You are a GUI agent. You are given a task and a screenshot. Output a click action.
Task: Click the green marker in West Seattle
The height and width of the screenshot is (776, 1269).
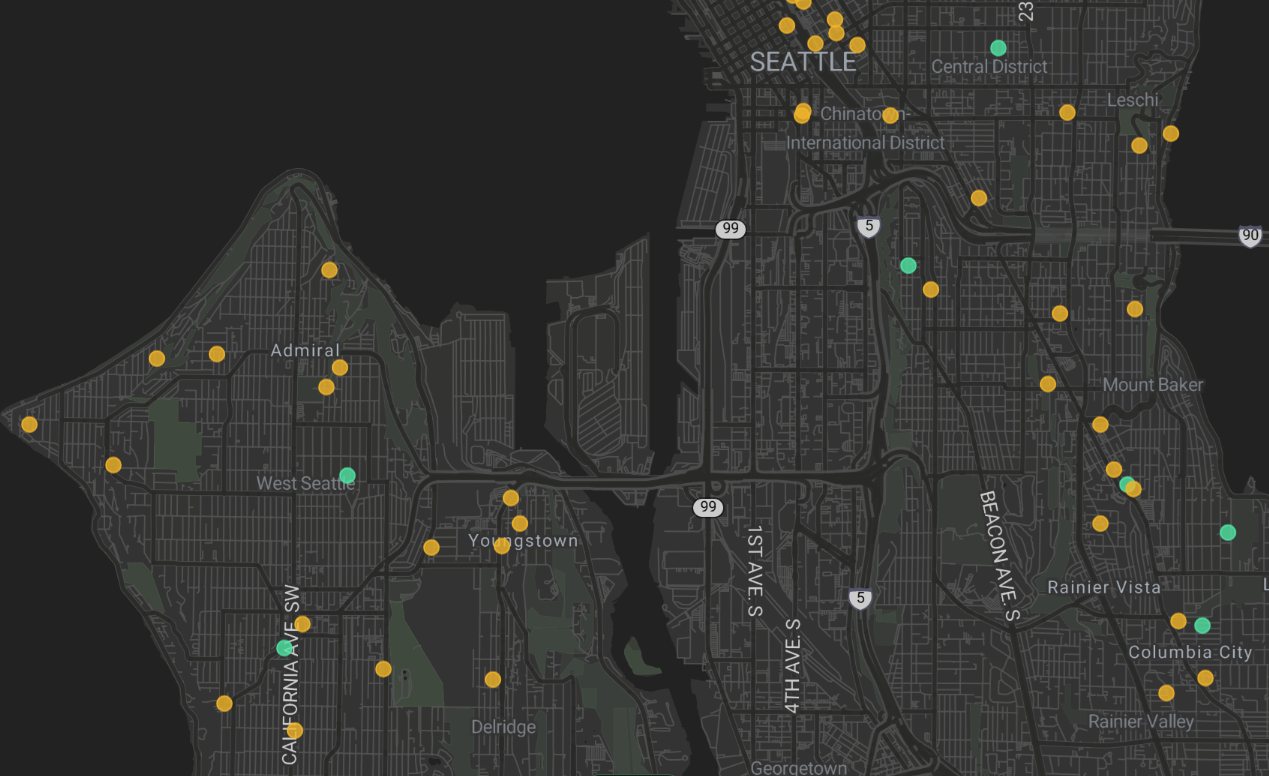(x=345, y=477)
